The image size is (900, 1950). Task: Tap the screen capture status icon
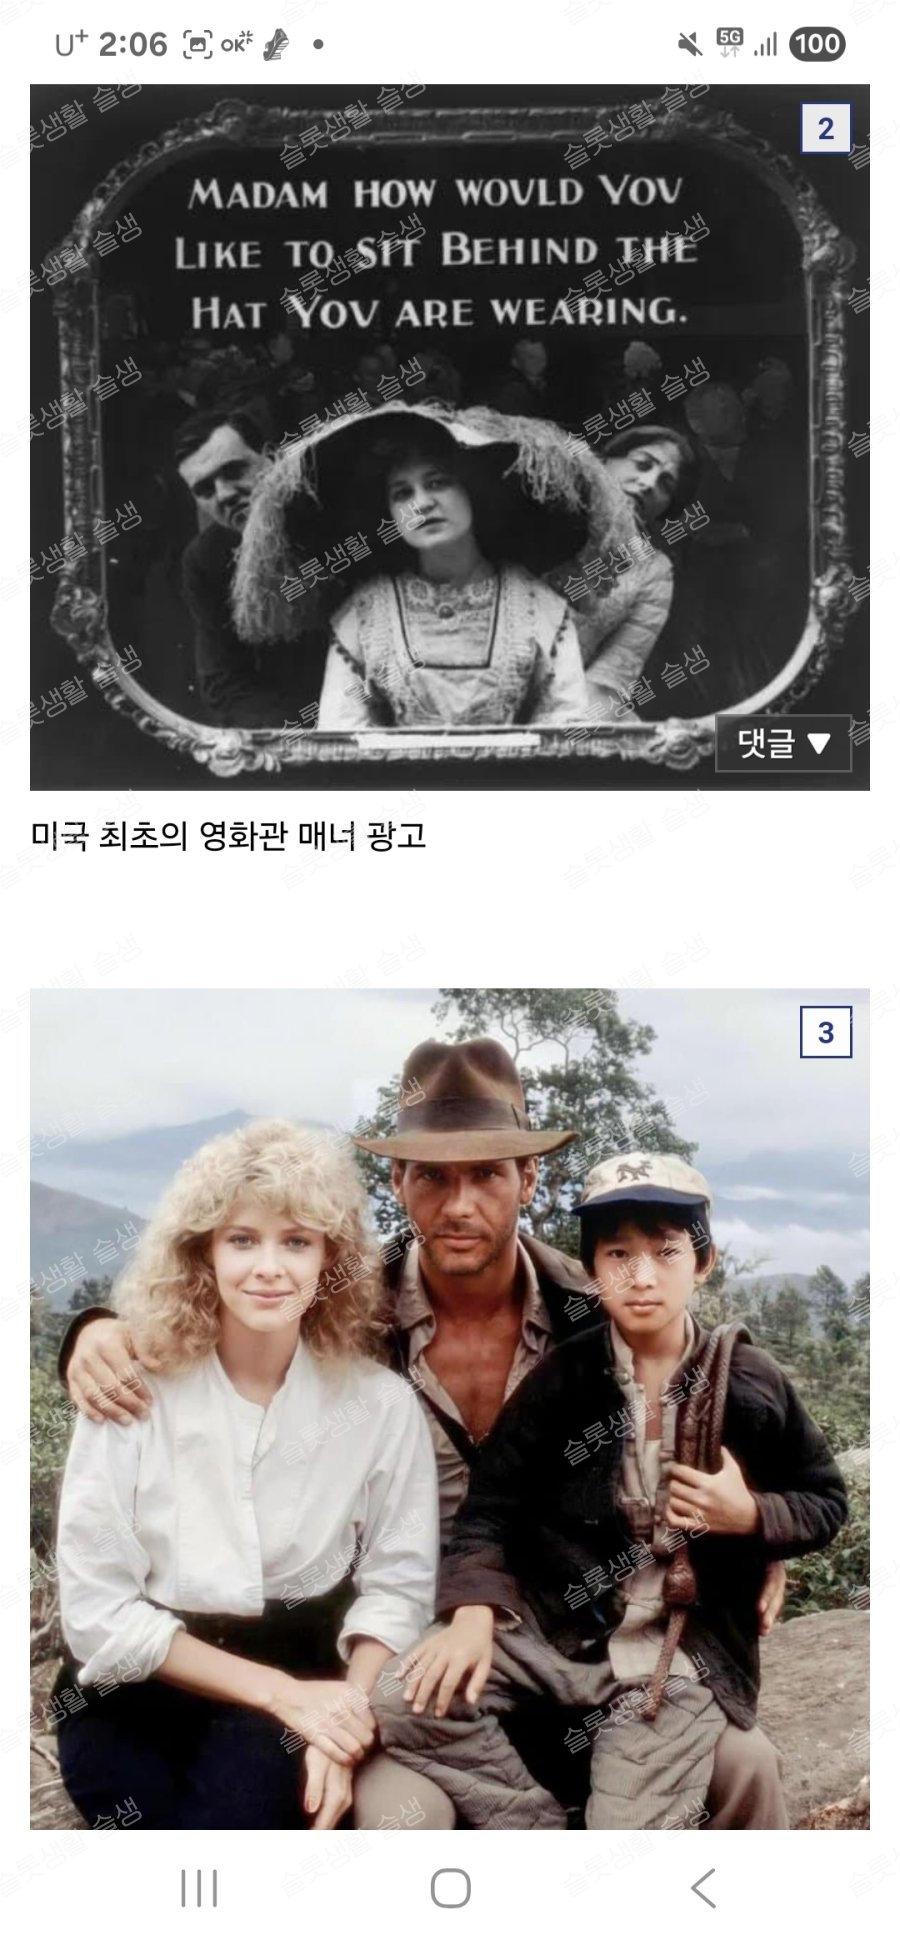[198, 44]
